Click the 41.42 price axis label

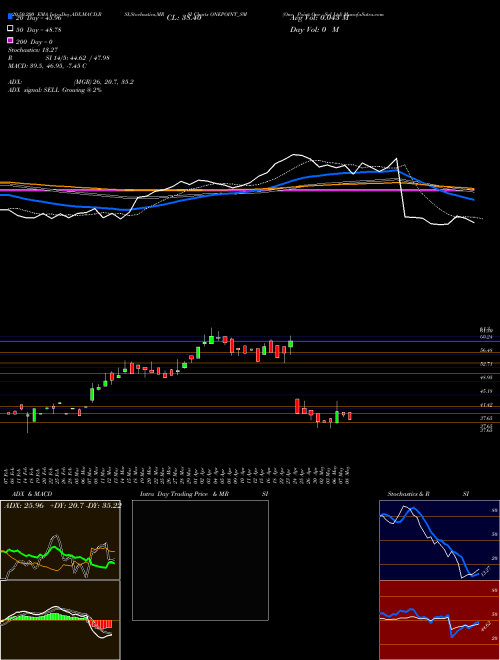pos(487,405)
